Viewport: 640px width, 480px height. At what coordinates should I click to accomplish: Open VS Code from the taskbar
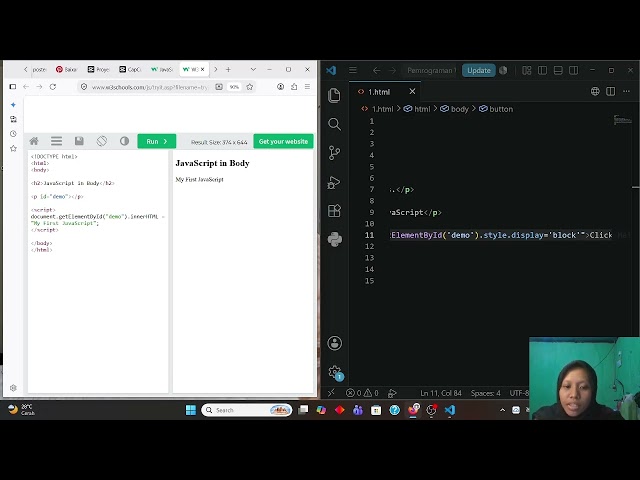click(x=449, y=410)
